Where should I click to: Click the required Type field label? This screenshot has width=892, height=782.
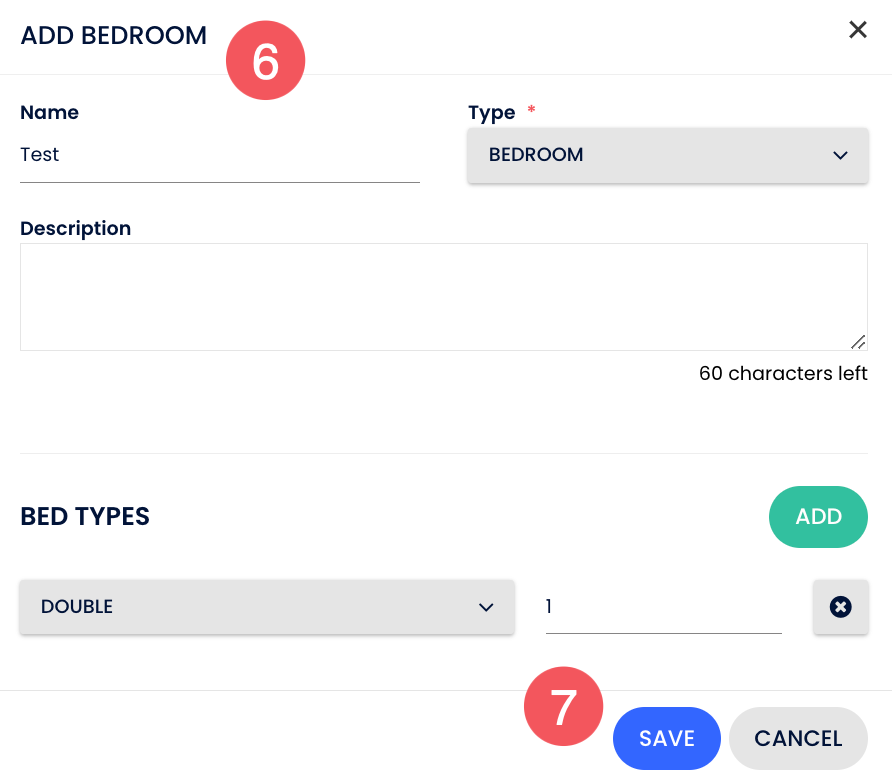[x=492, y=113]
